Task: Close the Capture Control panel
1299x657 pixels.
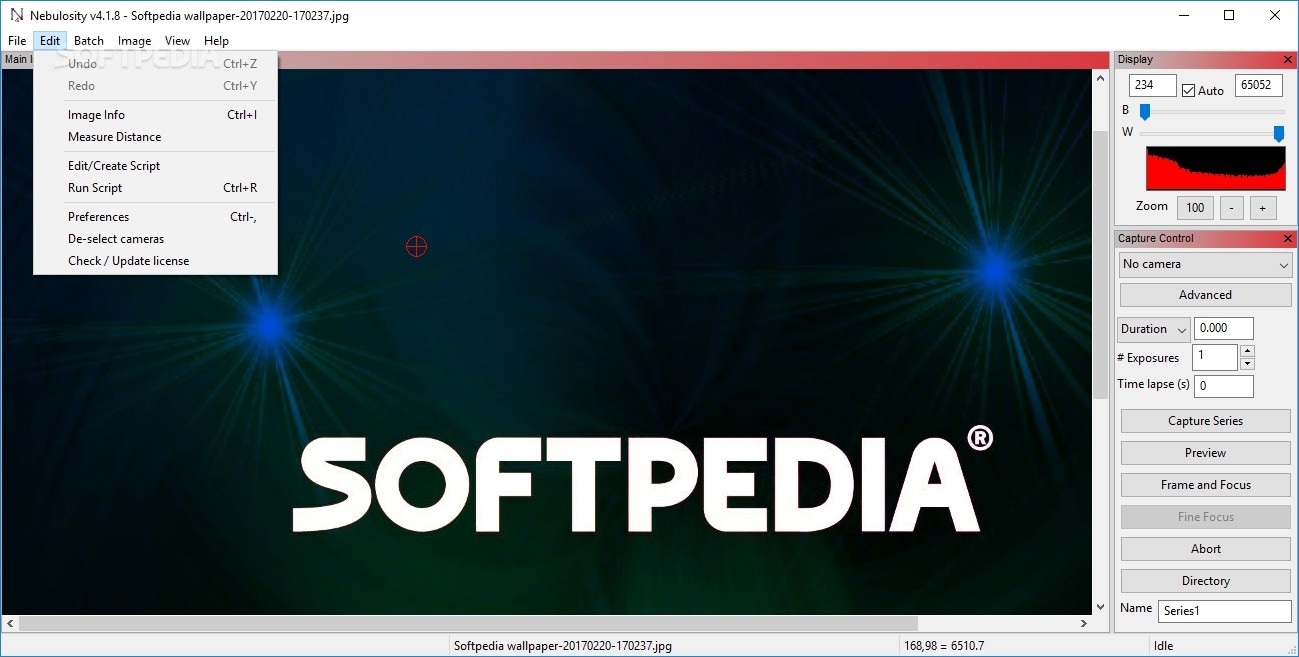Action: [x=1288, y=239]
